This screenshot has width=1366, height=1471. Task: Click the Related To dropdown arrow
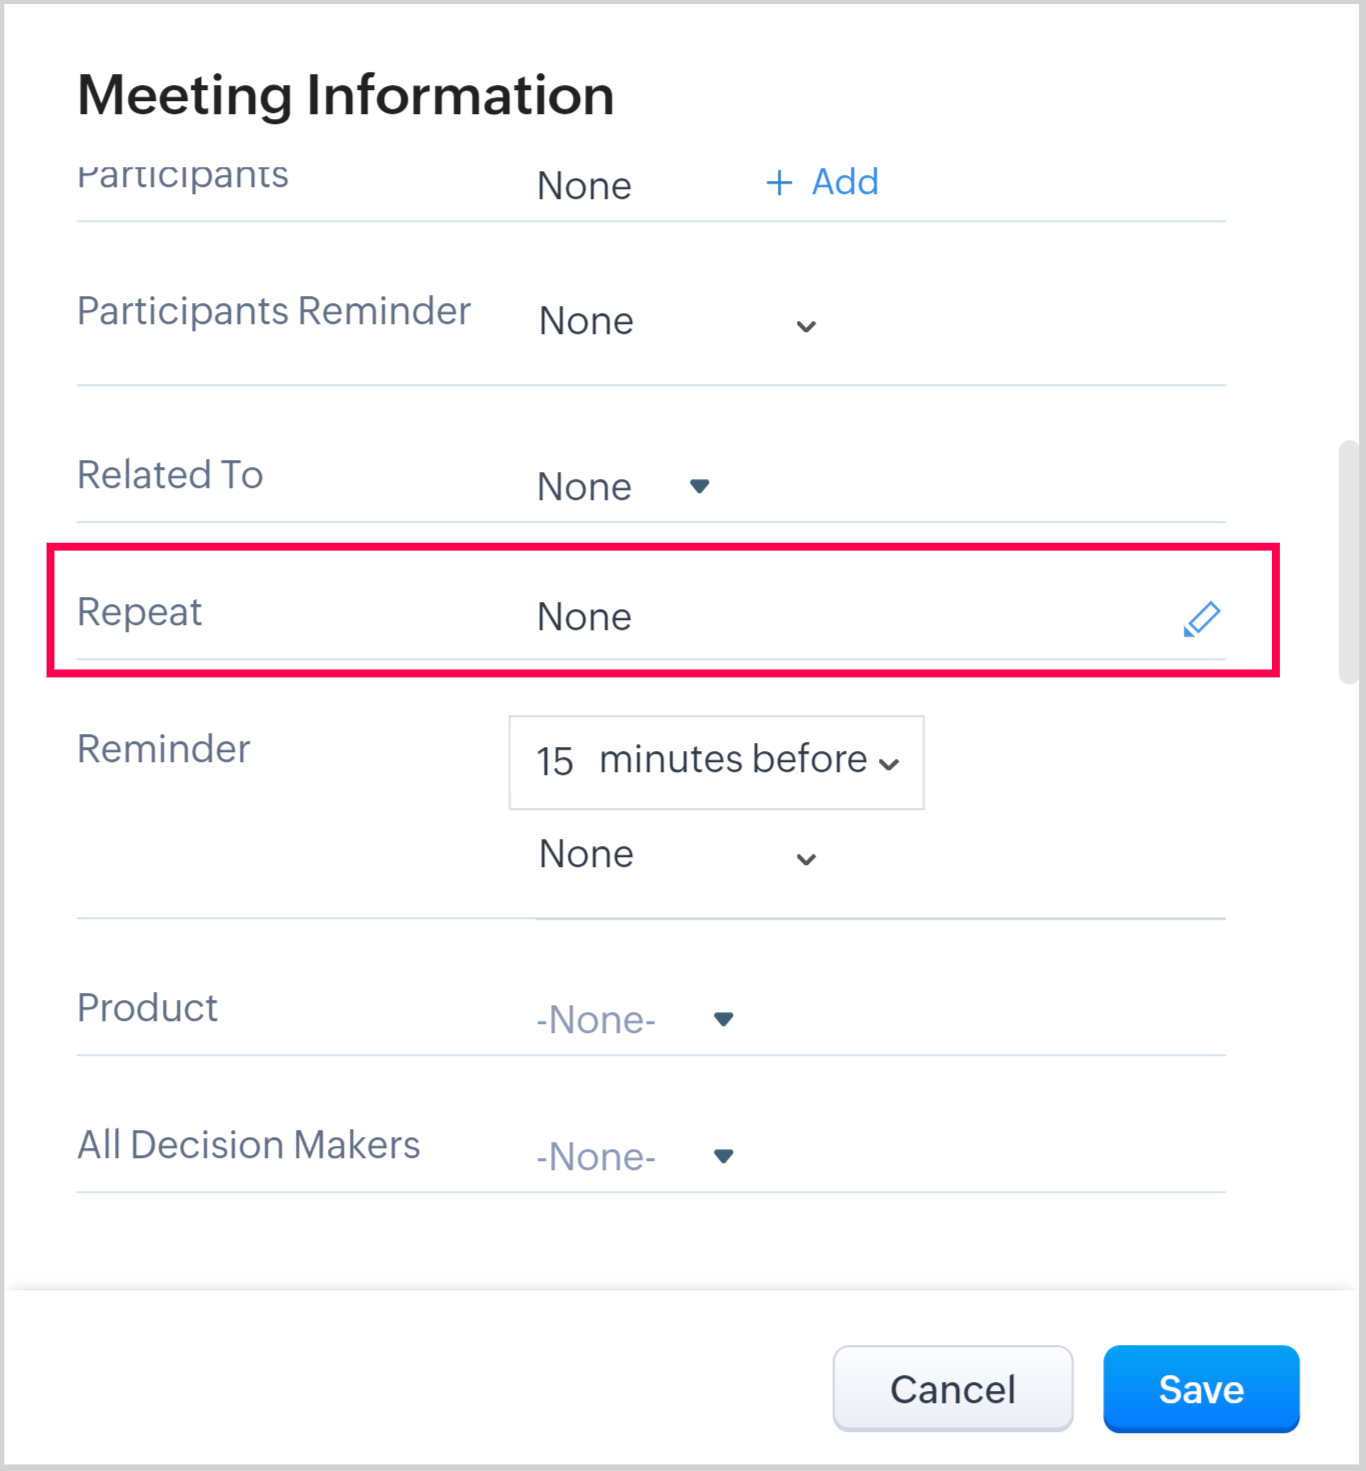pos(699,486)
